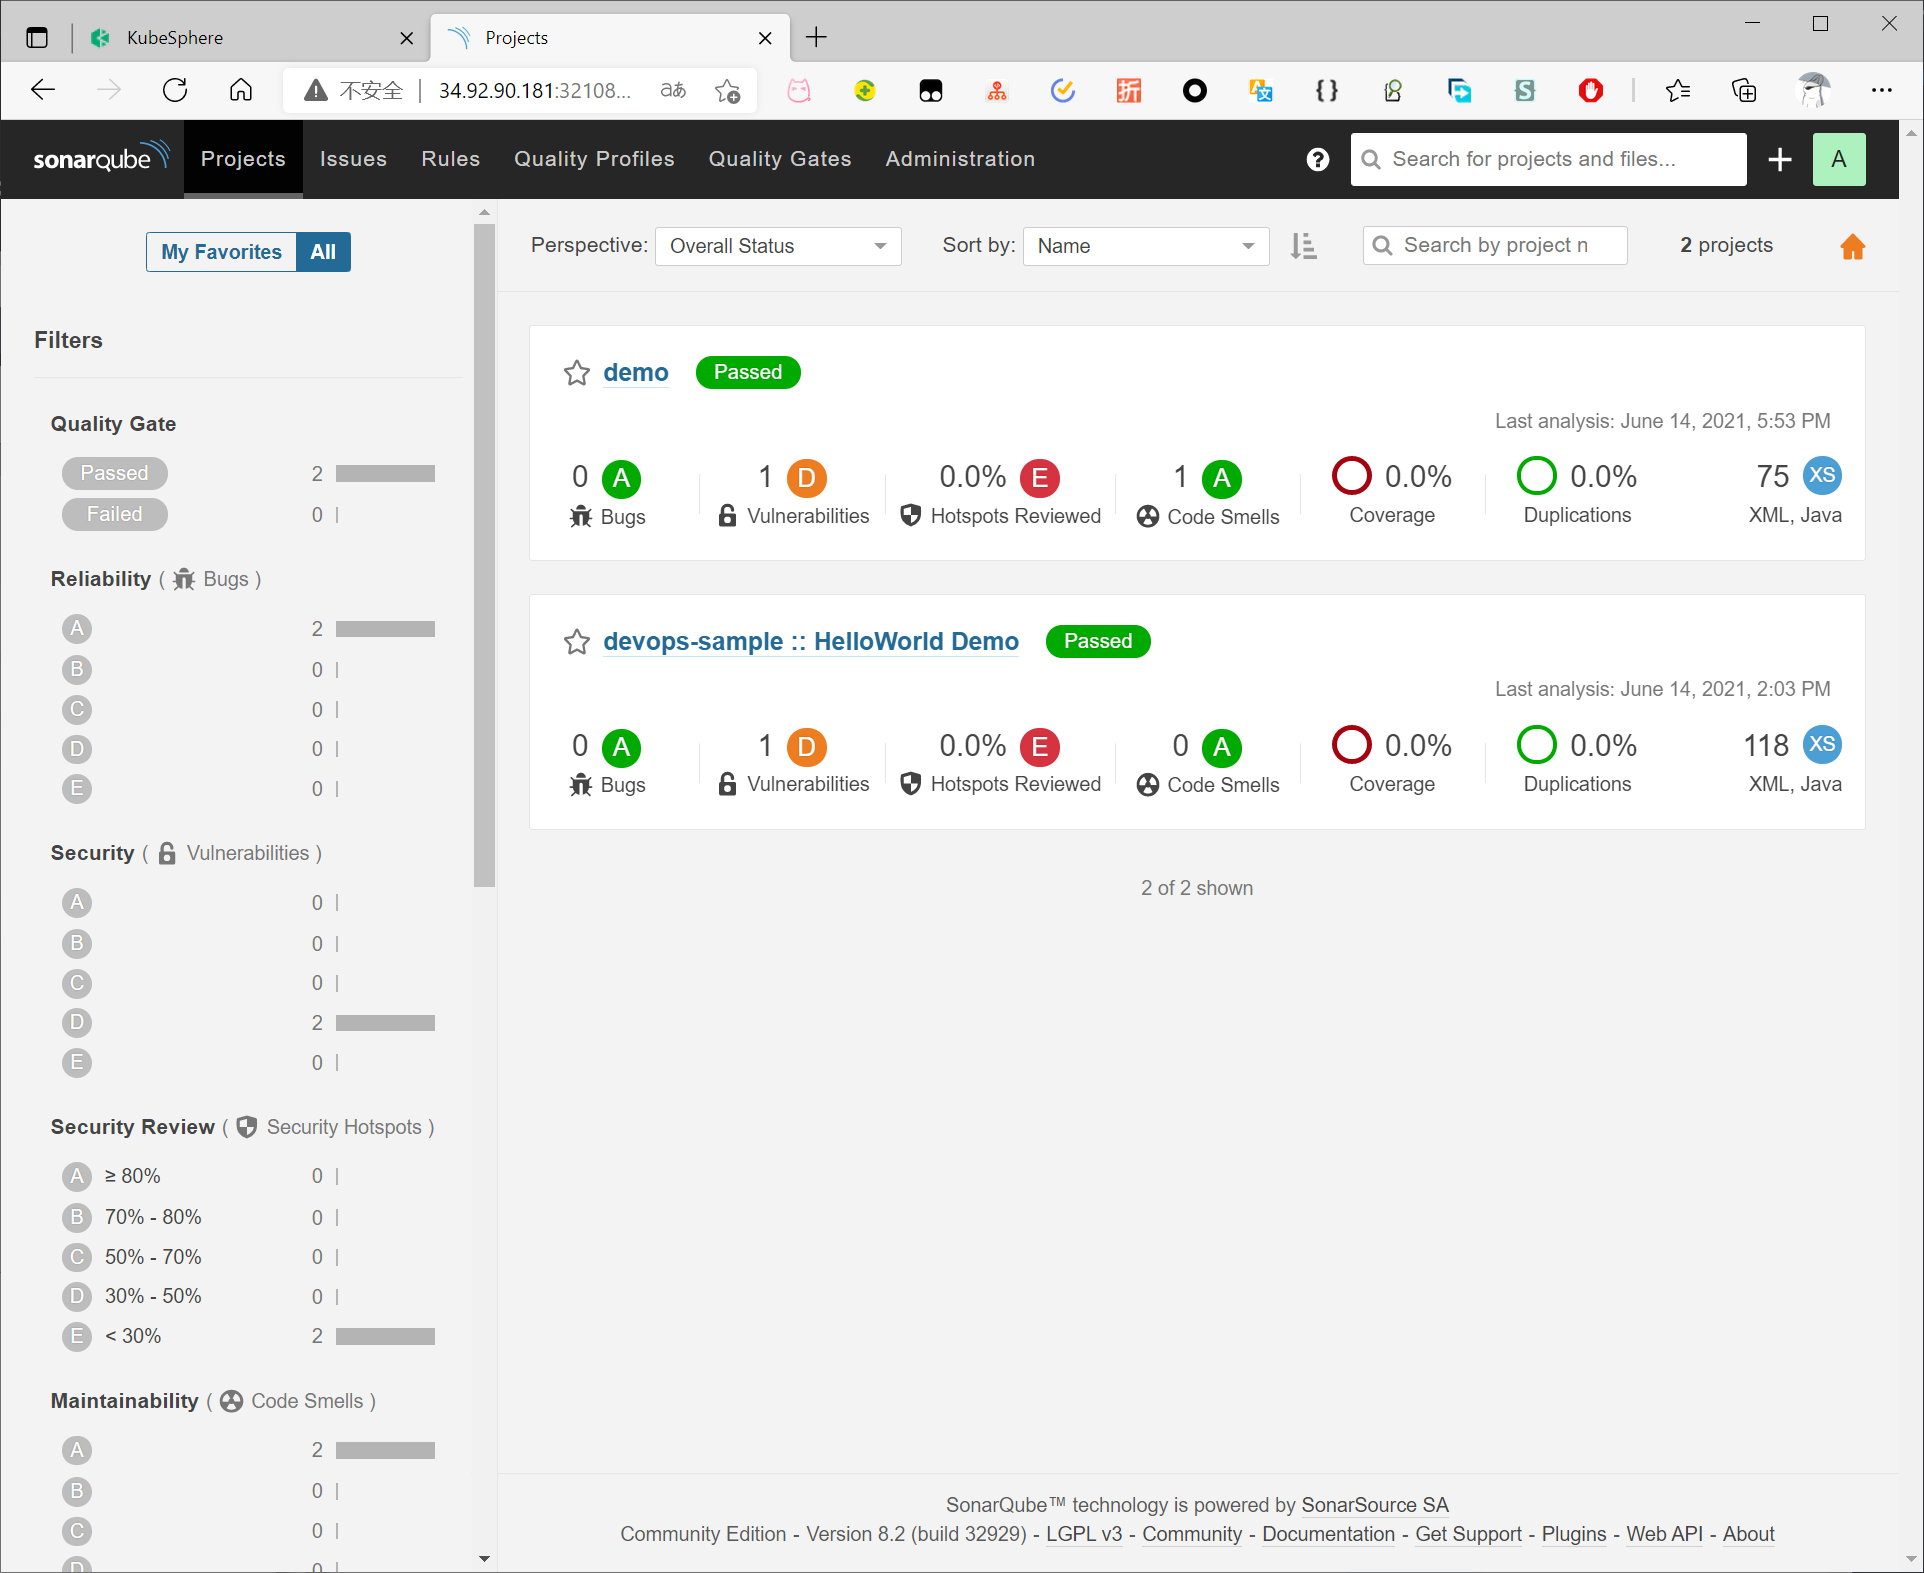Open the Quality Profiles menu
Screen dimensions: 1924x1573
click(594, 159)
